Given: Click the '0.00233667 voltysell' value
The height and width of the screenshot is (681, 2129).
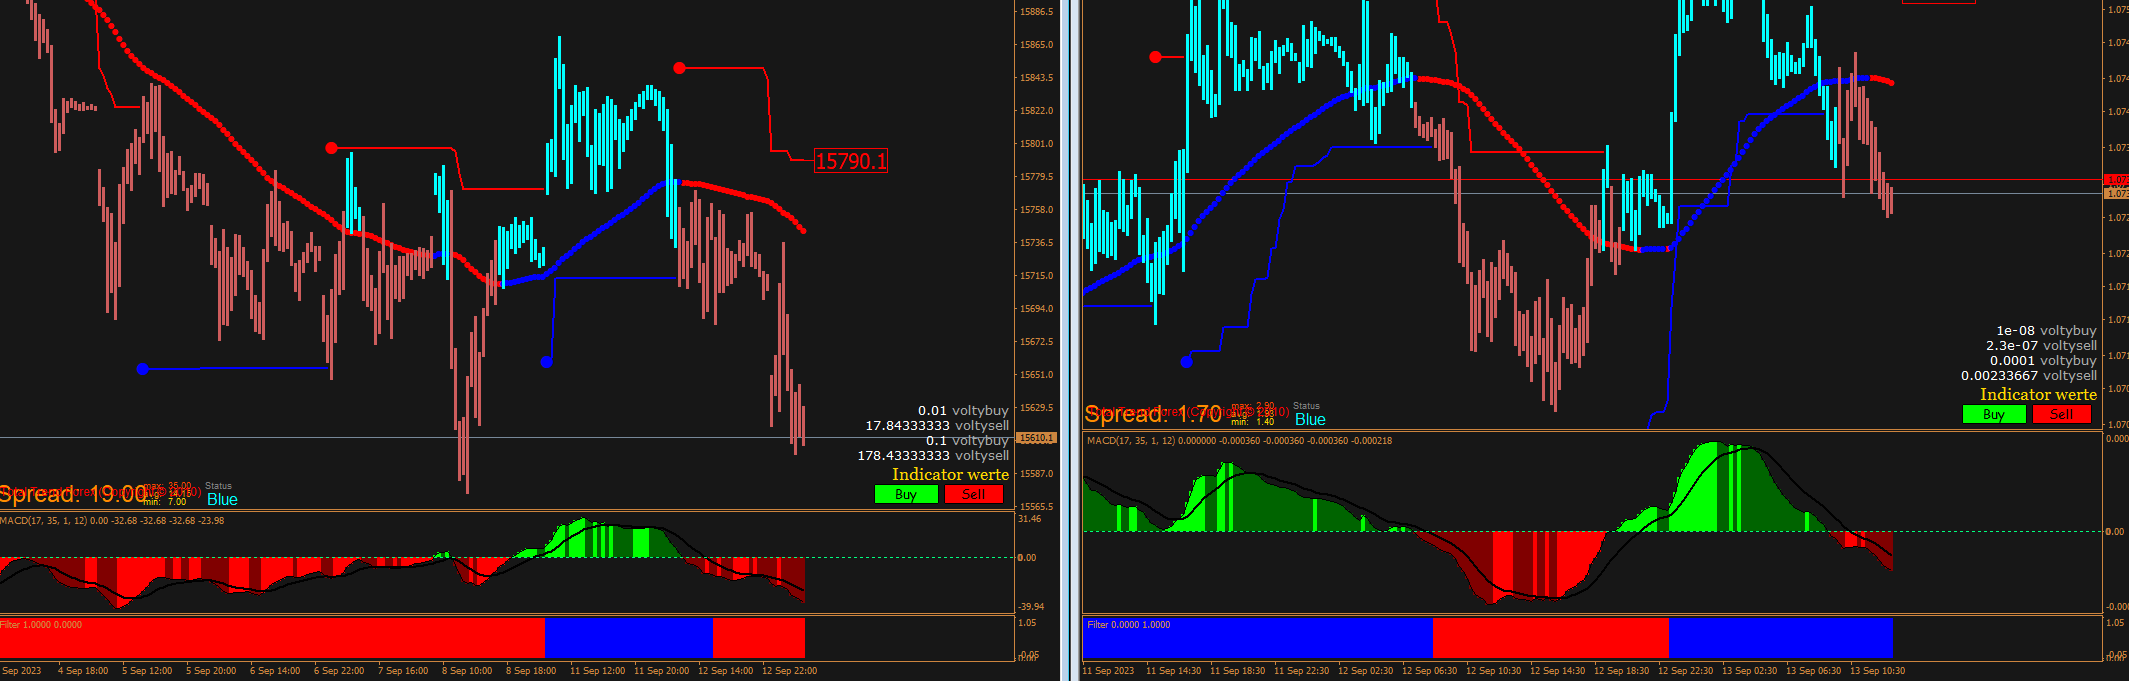Looking at the screenshot, I should [2029, 375].
